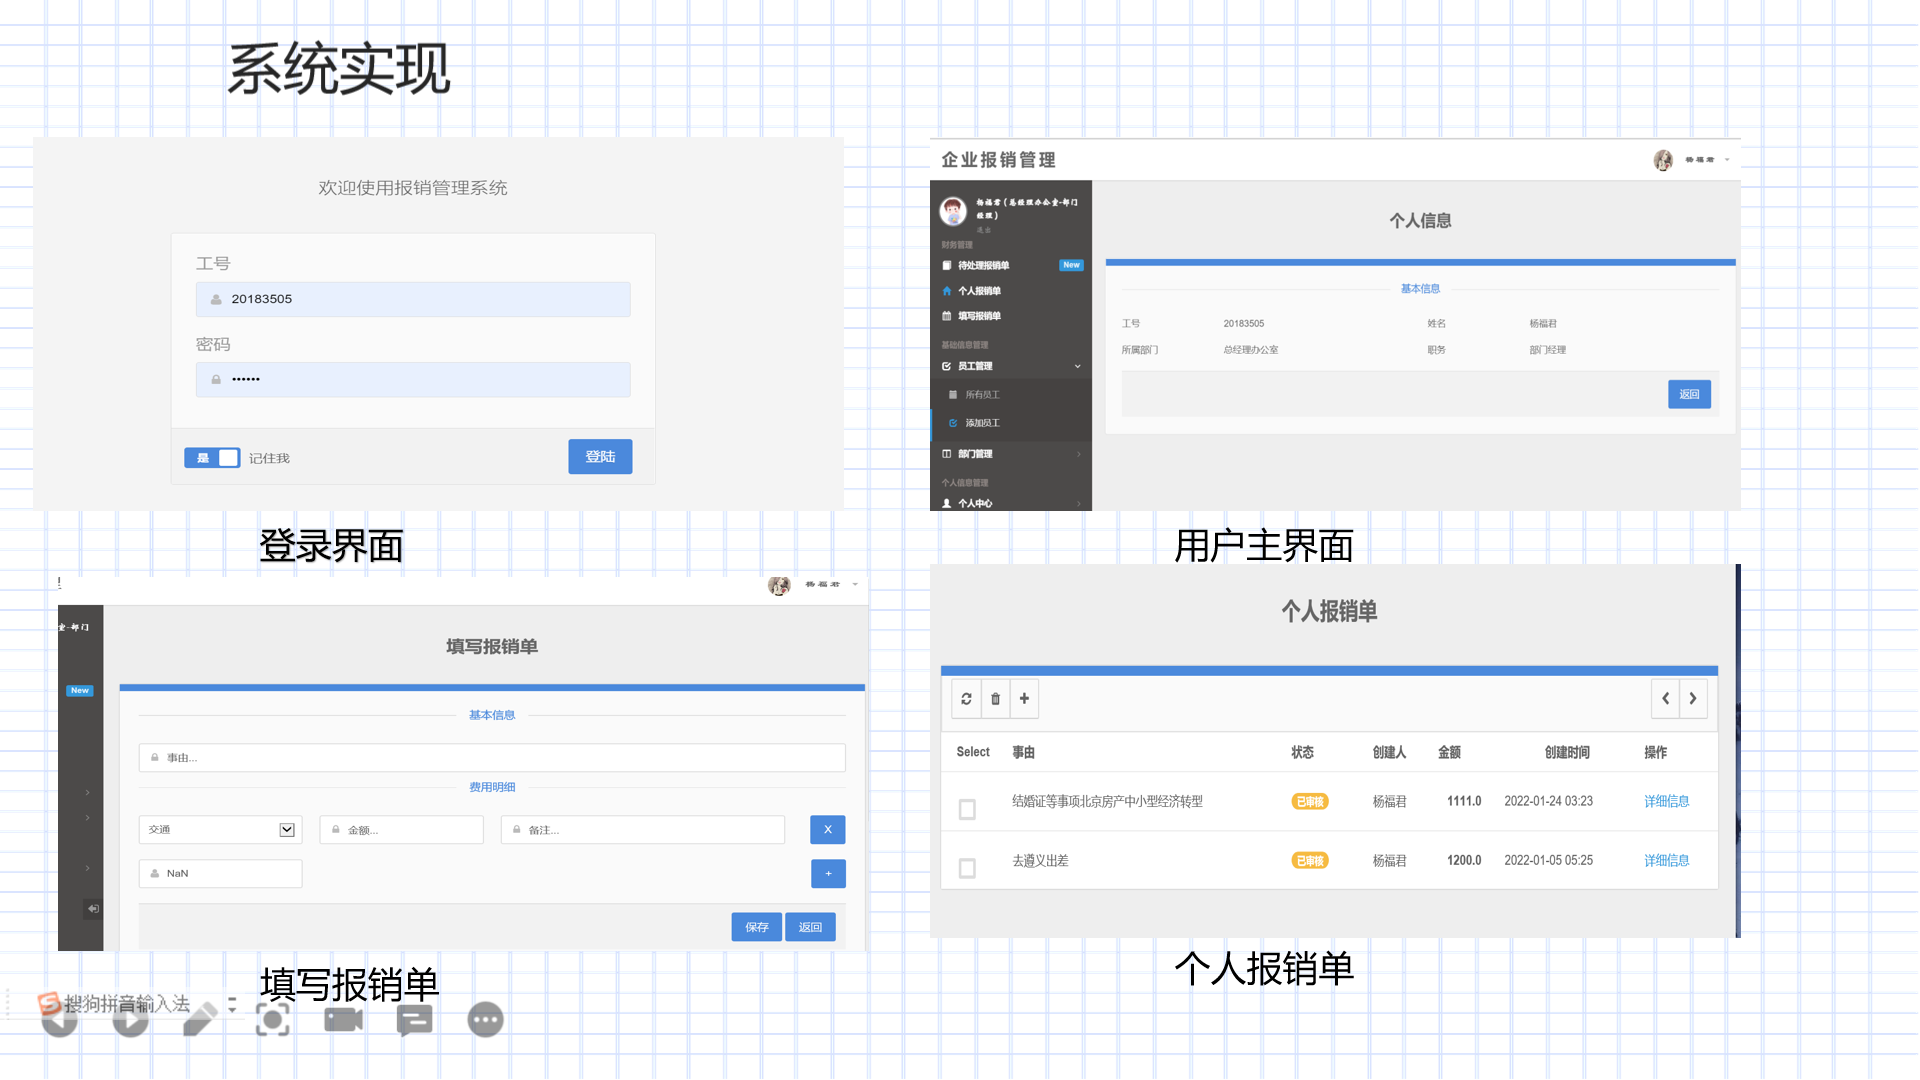This screenshot has height=1080, width=1920.
Task: Open user dropdown arrow in 填写报销单 header
Action: click(x=855, y=584)
